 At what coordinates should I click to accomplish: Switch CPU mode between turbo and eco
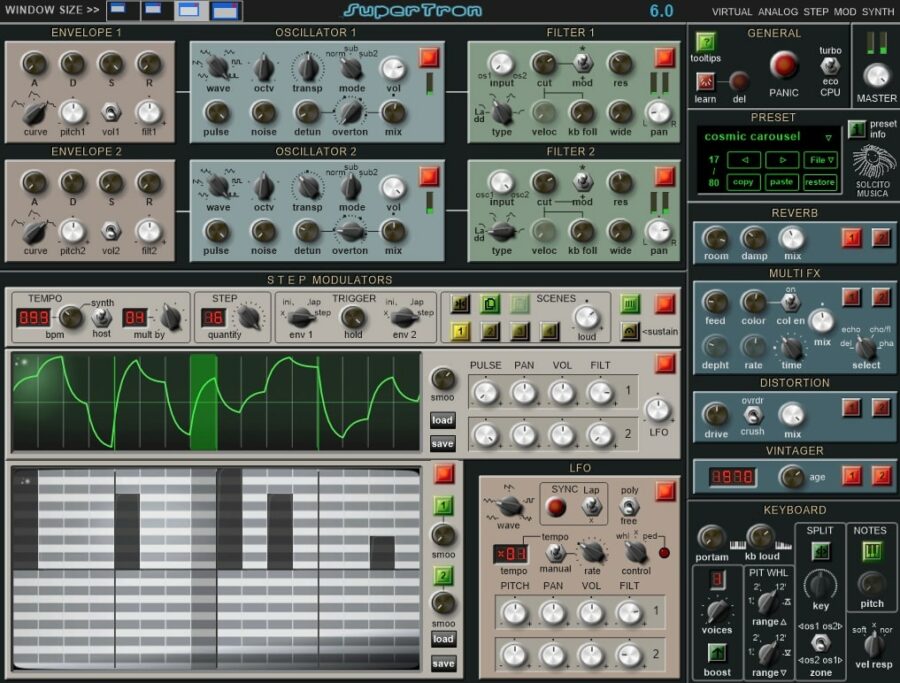830,68
